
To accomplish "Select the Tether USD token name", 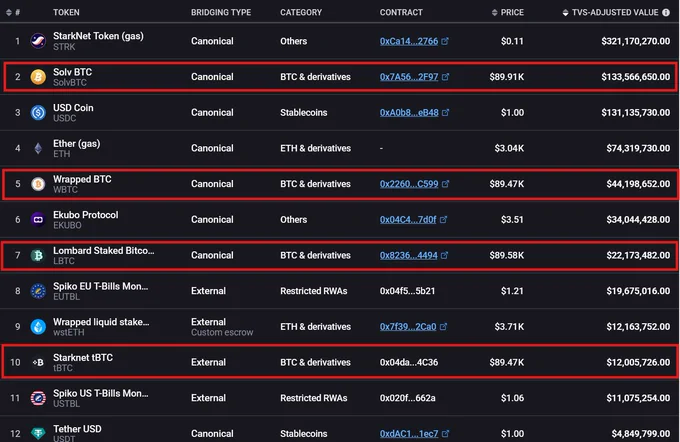I will pyautogui.click(x=77, y=429).
